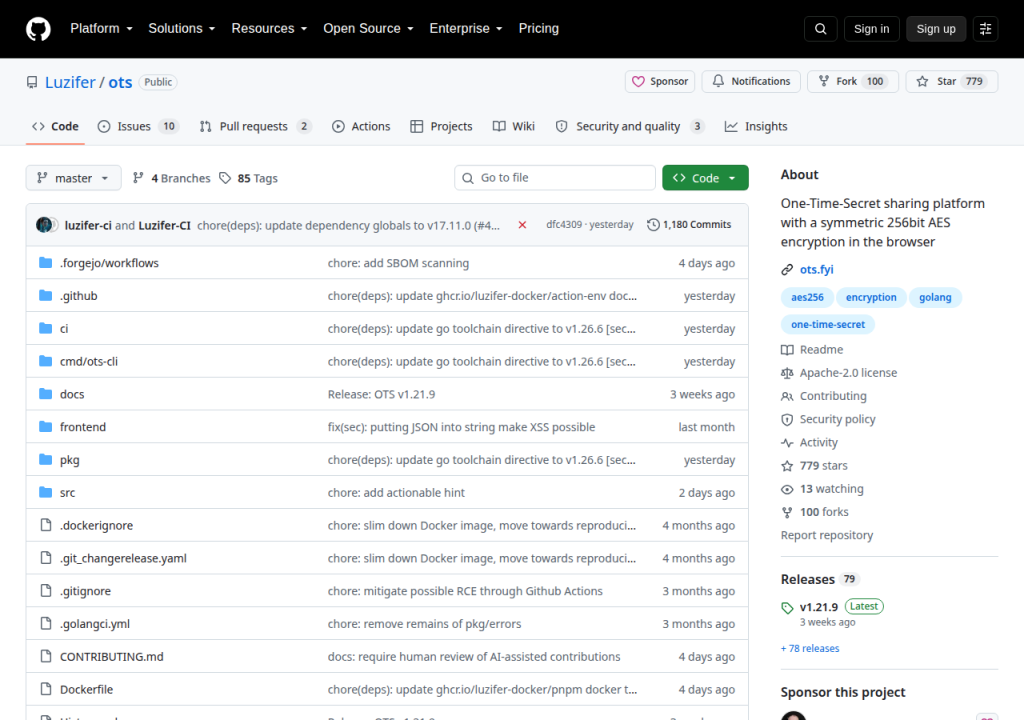This screenshot has width=1024, height=720.
Task: Open the cmd/ots-cli folder
Action: coord(89,361)
